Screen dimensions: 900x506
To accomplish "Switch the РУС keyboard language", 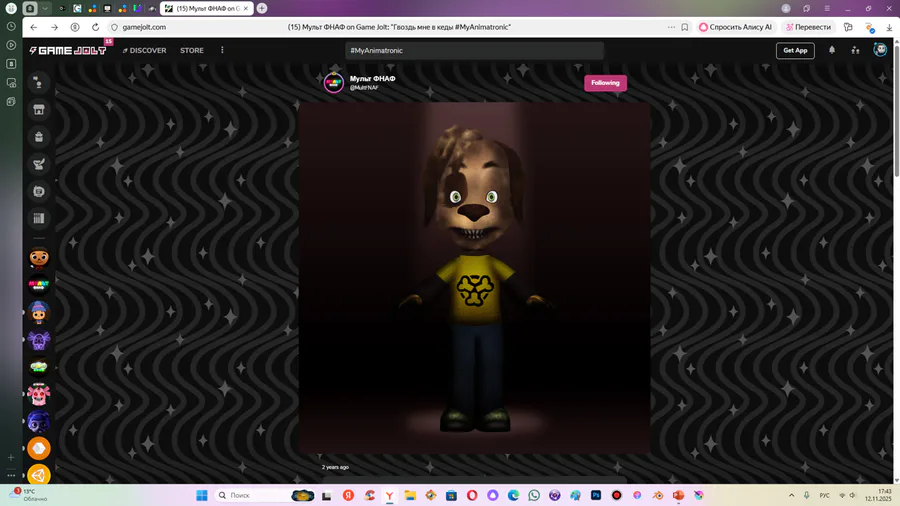I will (824, 495).
